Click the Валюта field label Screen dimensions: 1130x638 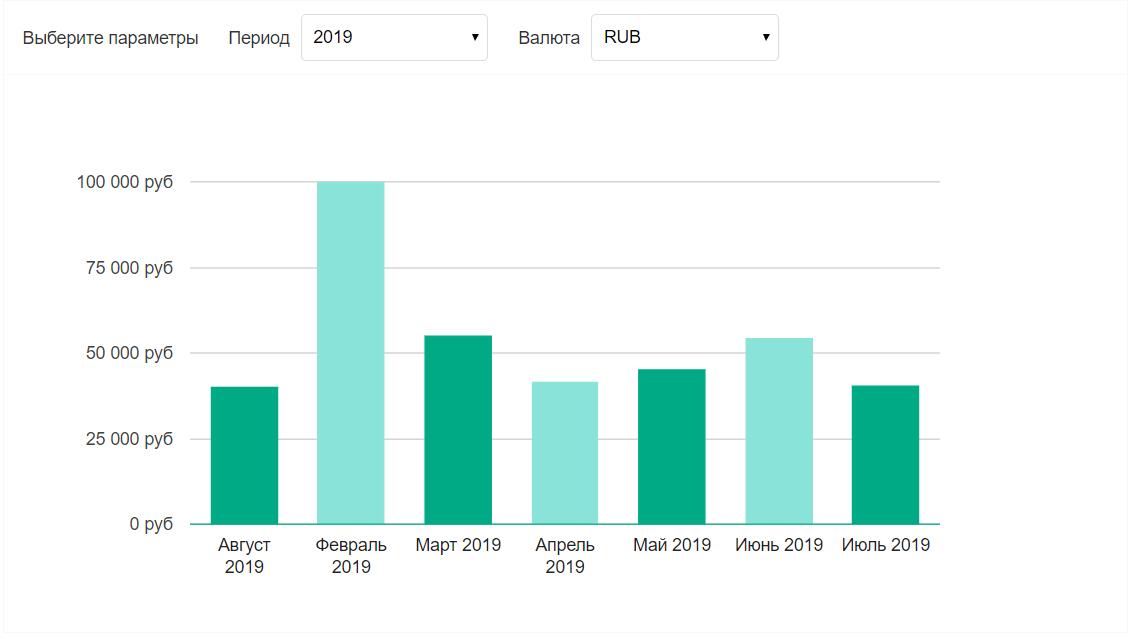pyautogui.click(x=549, y=38)
